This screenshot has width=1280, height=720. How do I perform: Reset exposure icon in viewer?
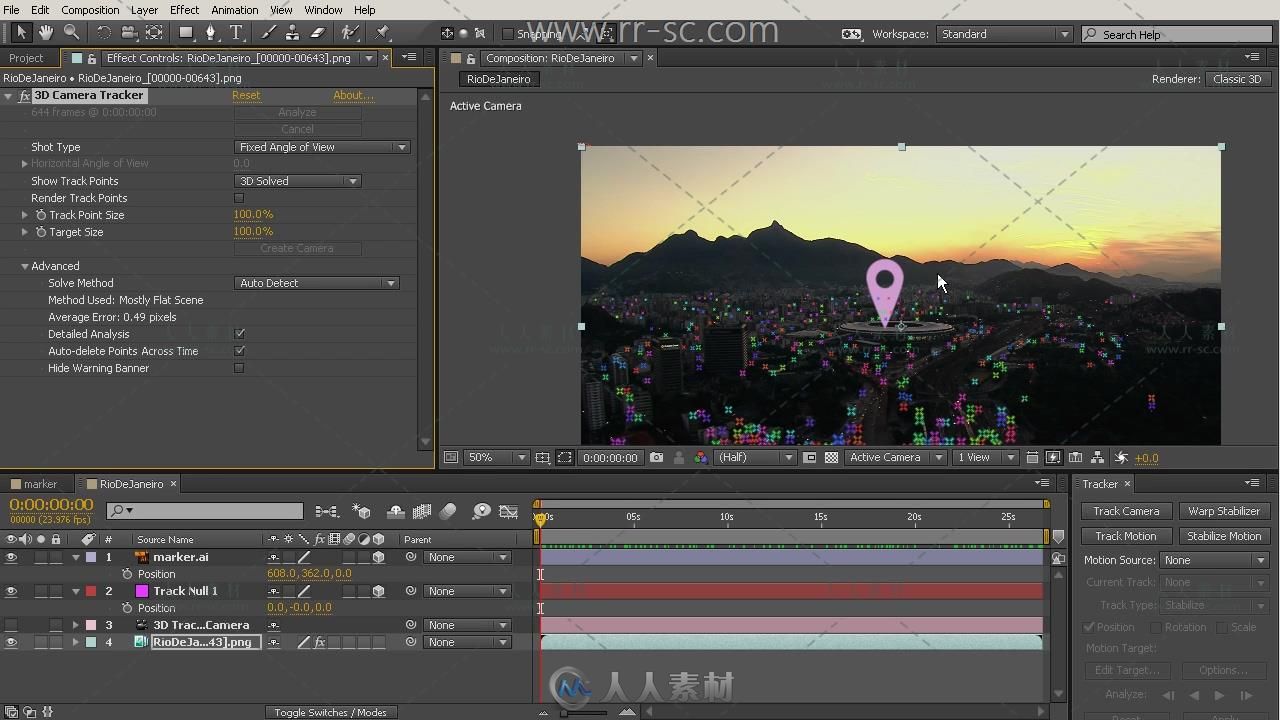pos(1121,458)
